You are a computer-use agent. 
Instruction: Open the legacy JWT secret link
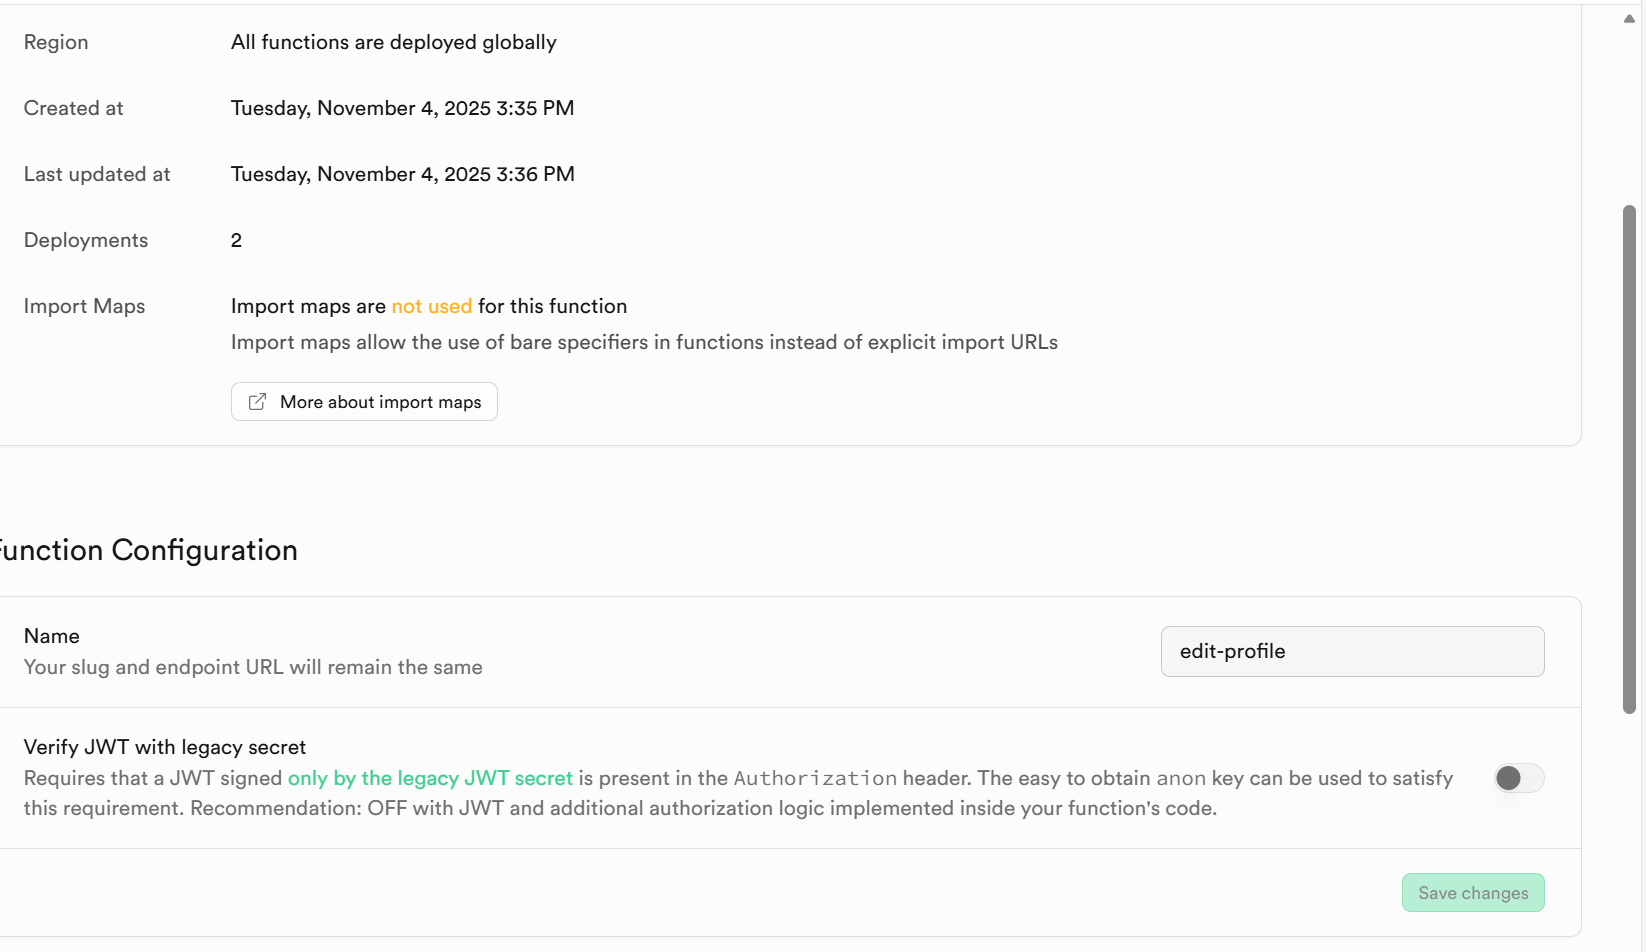pyautogui.click(x=430, y=778)
